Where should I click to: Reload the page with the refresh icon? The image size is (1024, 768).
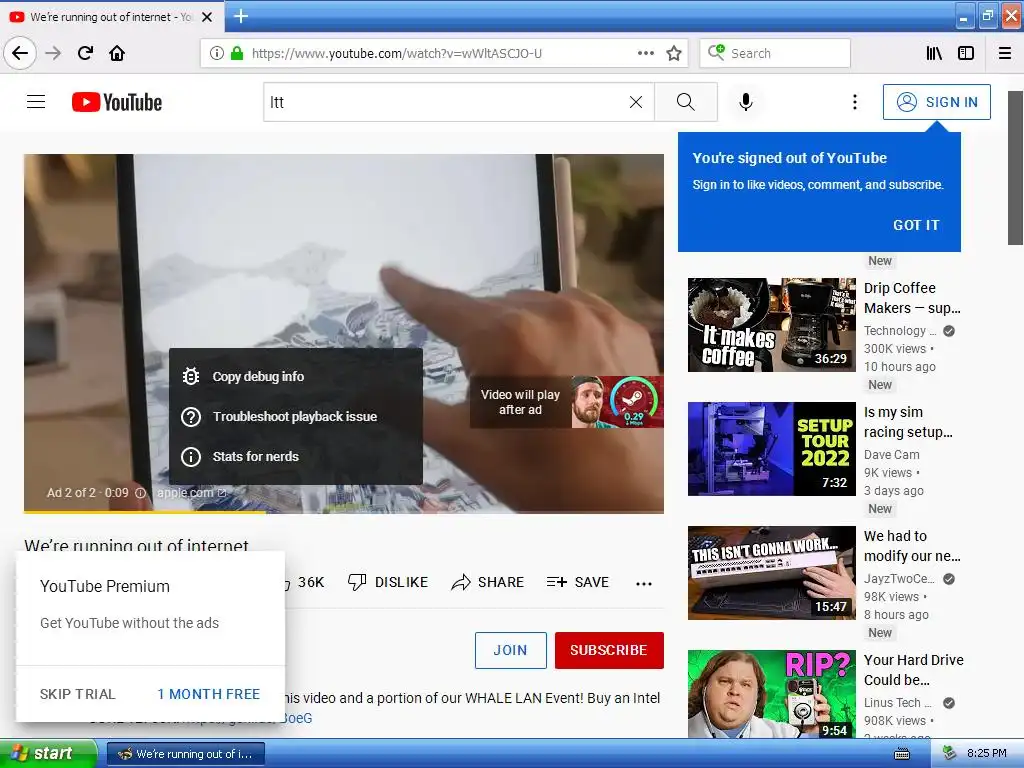[85, 53]
